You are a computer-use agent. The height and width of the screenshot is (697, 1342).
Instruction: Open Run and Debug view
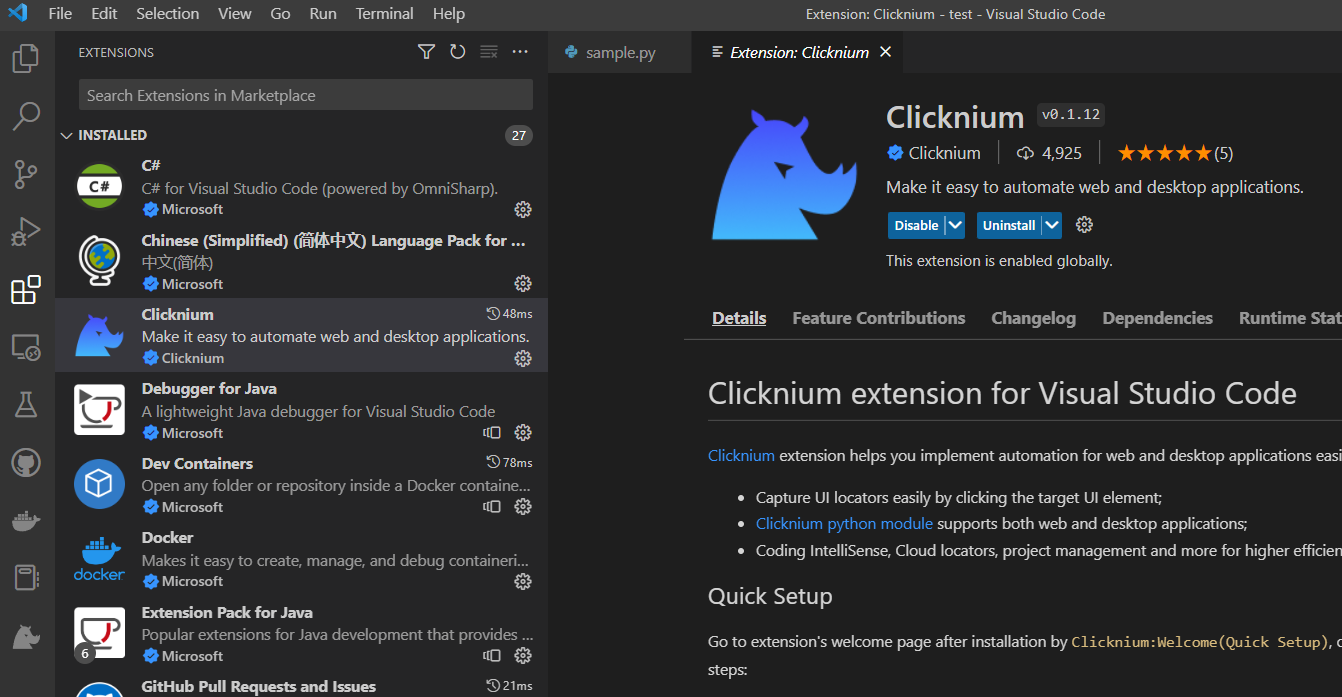(x=26, y=232)
